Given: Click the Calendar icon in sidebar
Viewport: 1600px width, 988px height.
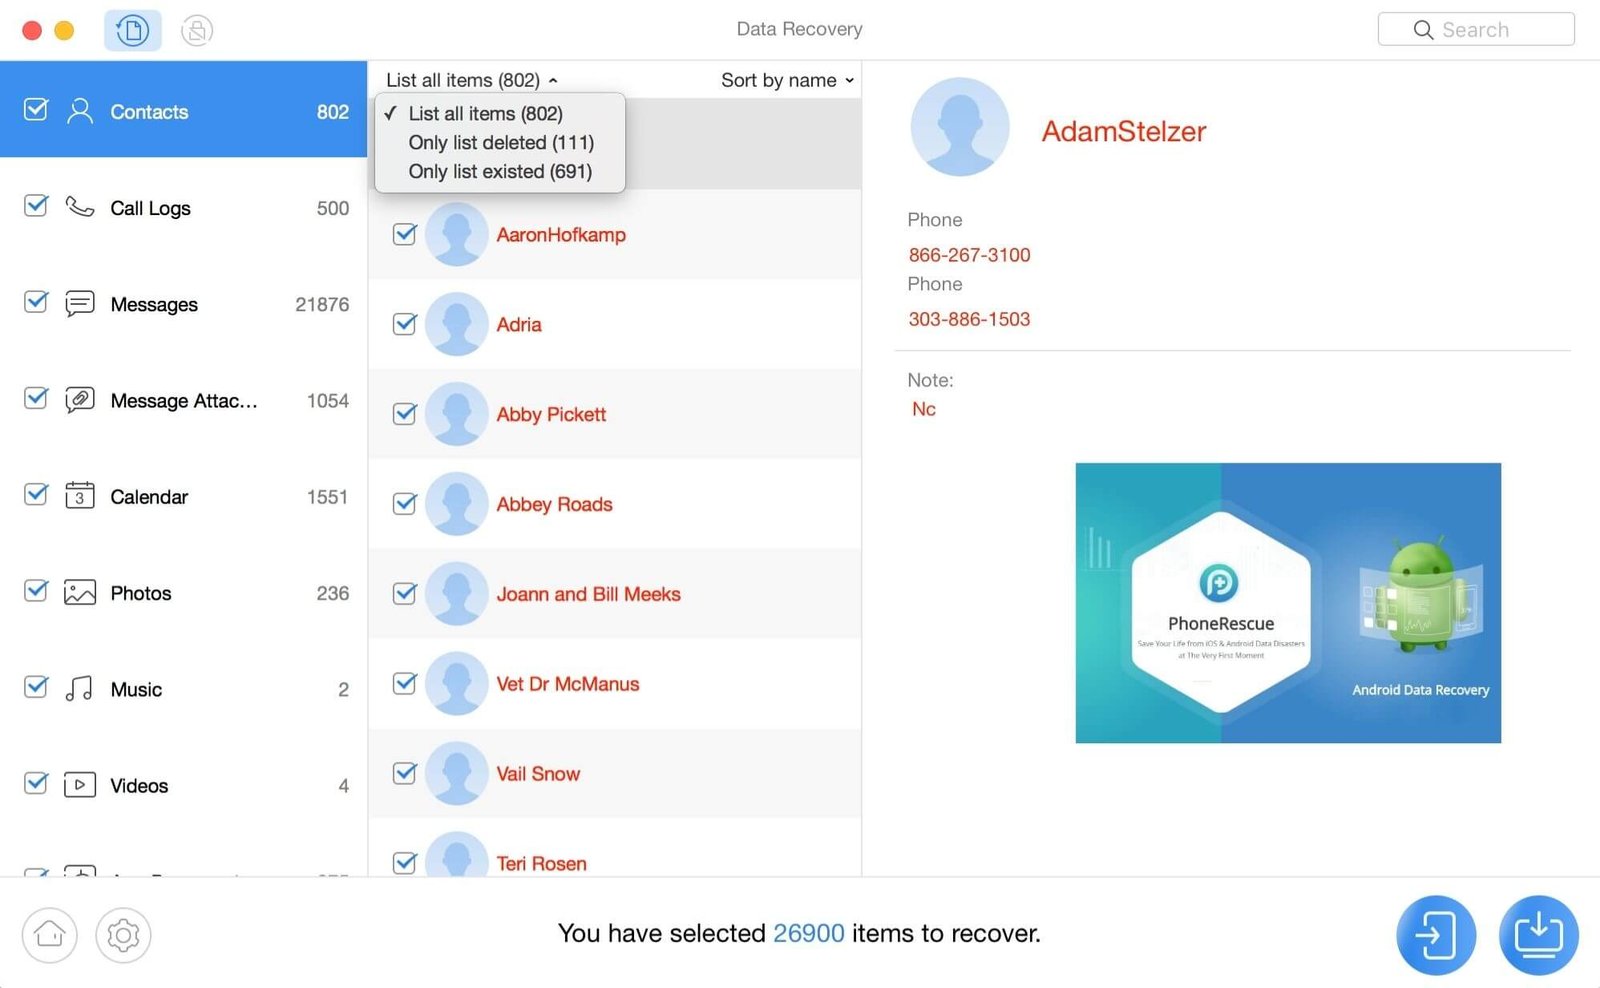Looking at the screenshot, I should point(80,496).
